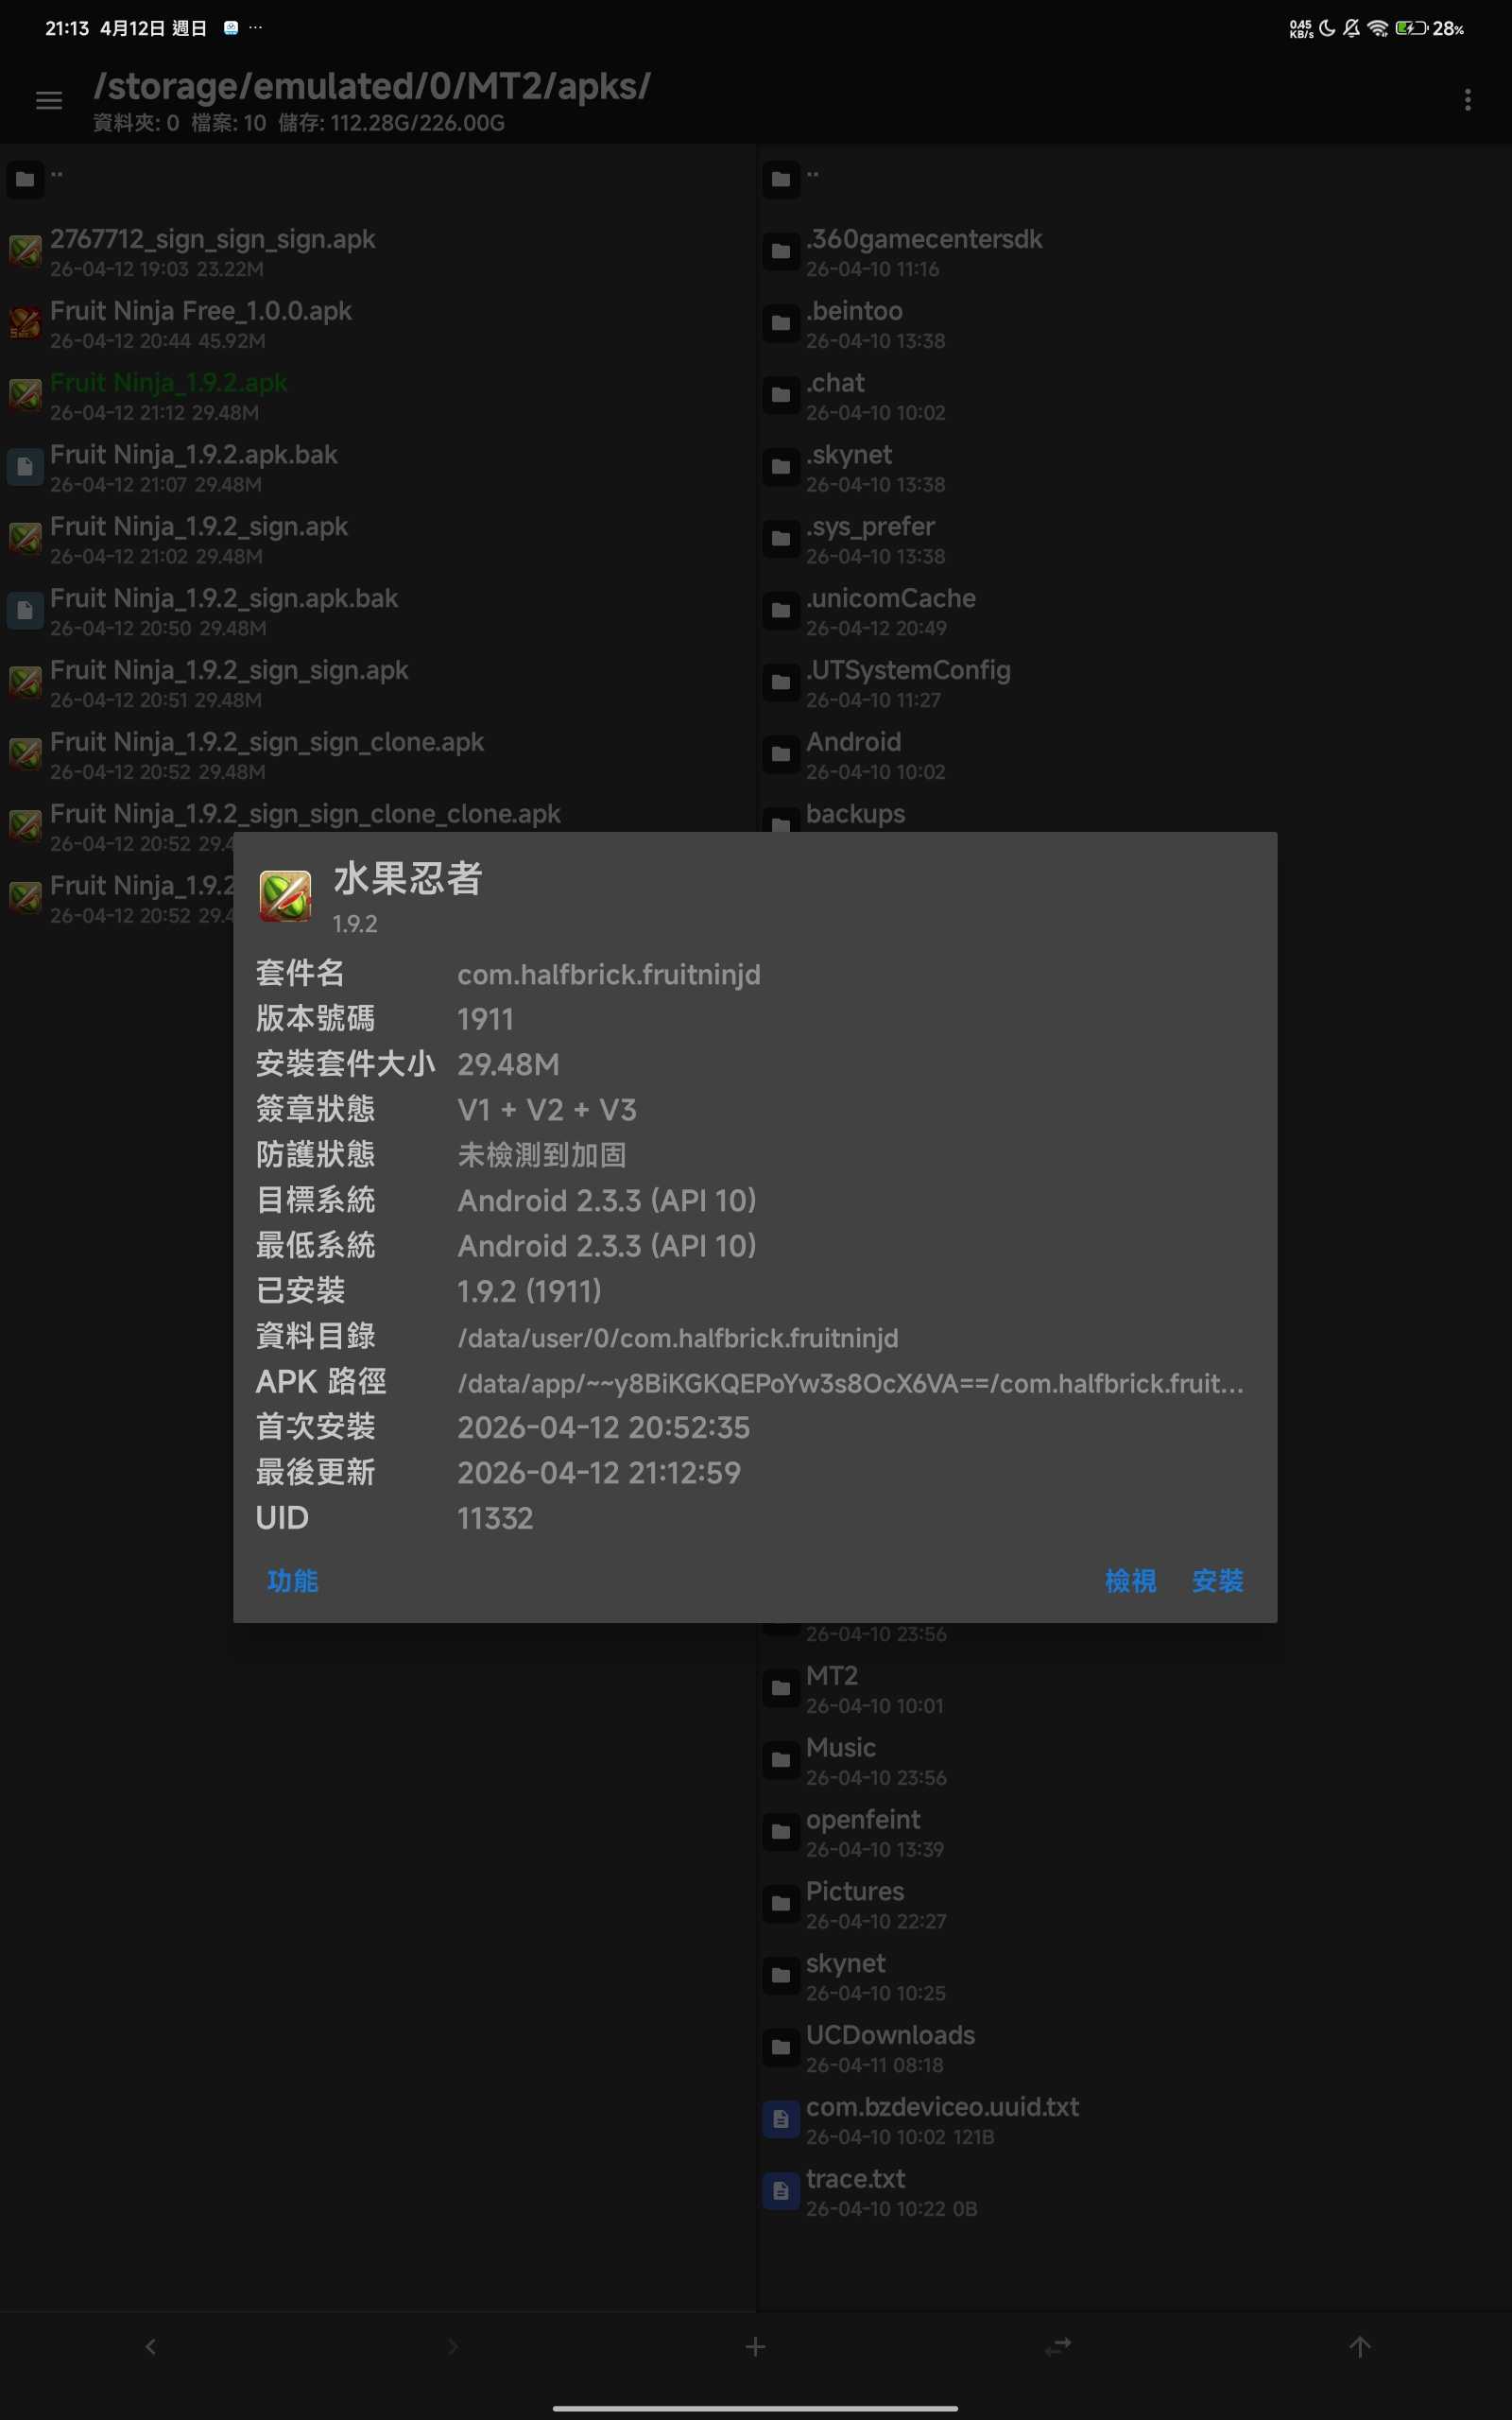
Task: Open the hamburger navigation menu
Action: (x=48, y=100)
